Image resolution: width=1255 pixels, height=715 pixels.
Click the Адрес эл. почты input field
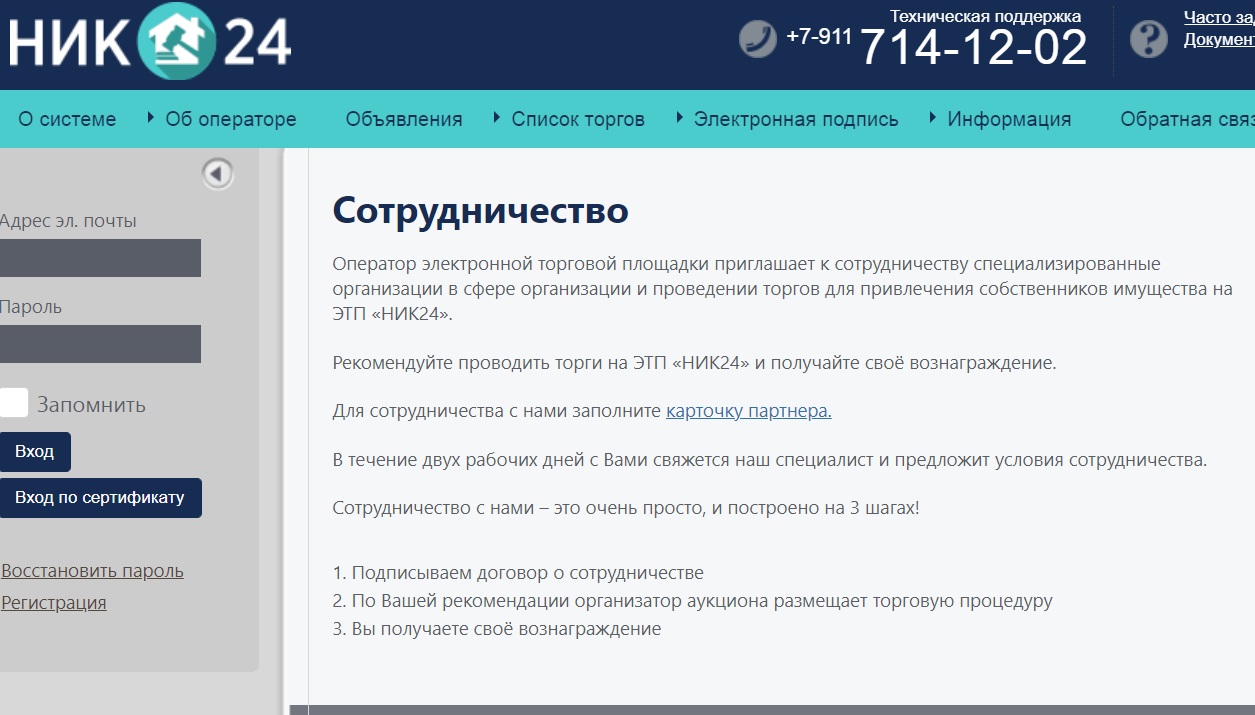click(x=98, y=258)
